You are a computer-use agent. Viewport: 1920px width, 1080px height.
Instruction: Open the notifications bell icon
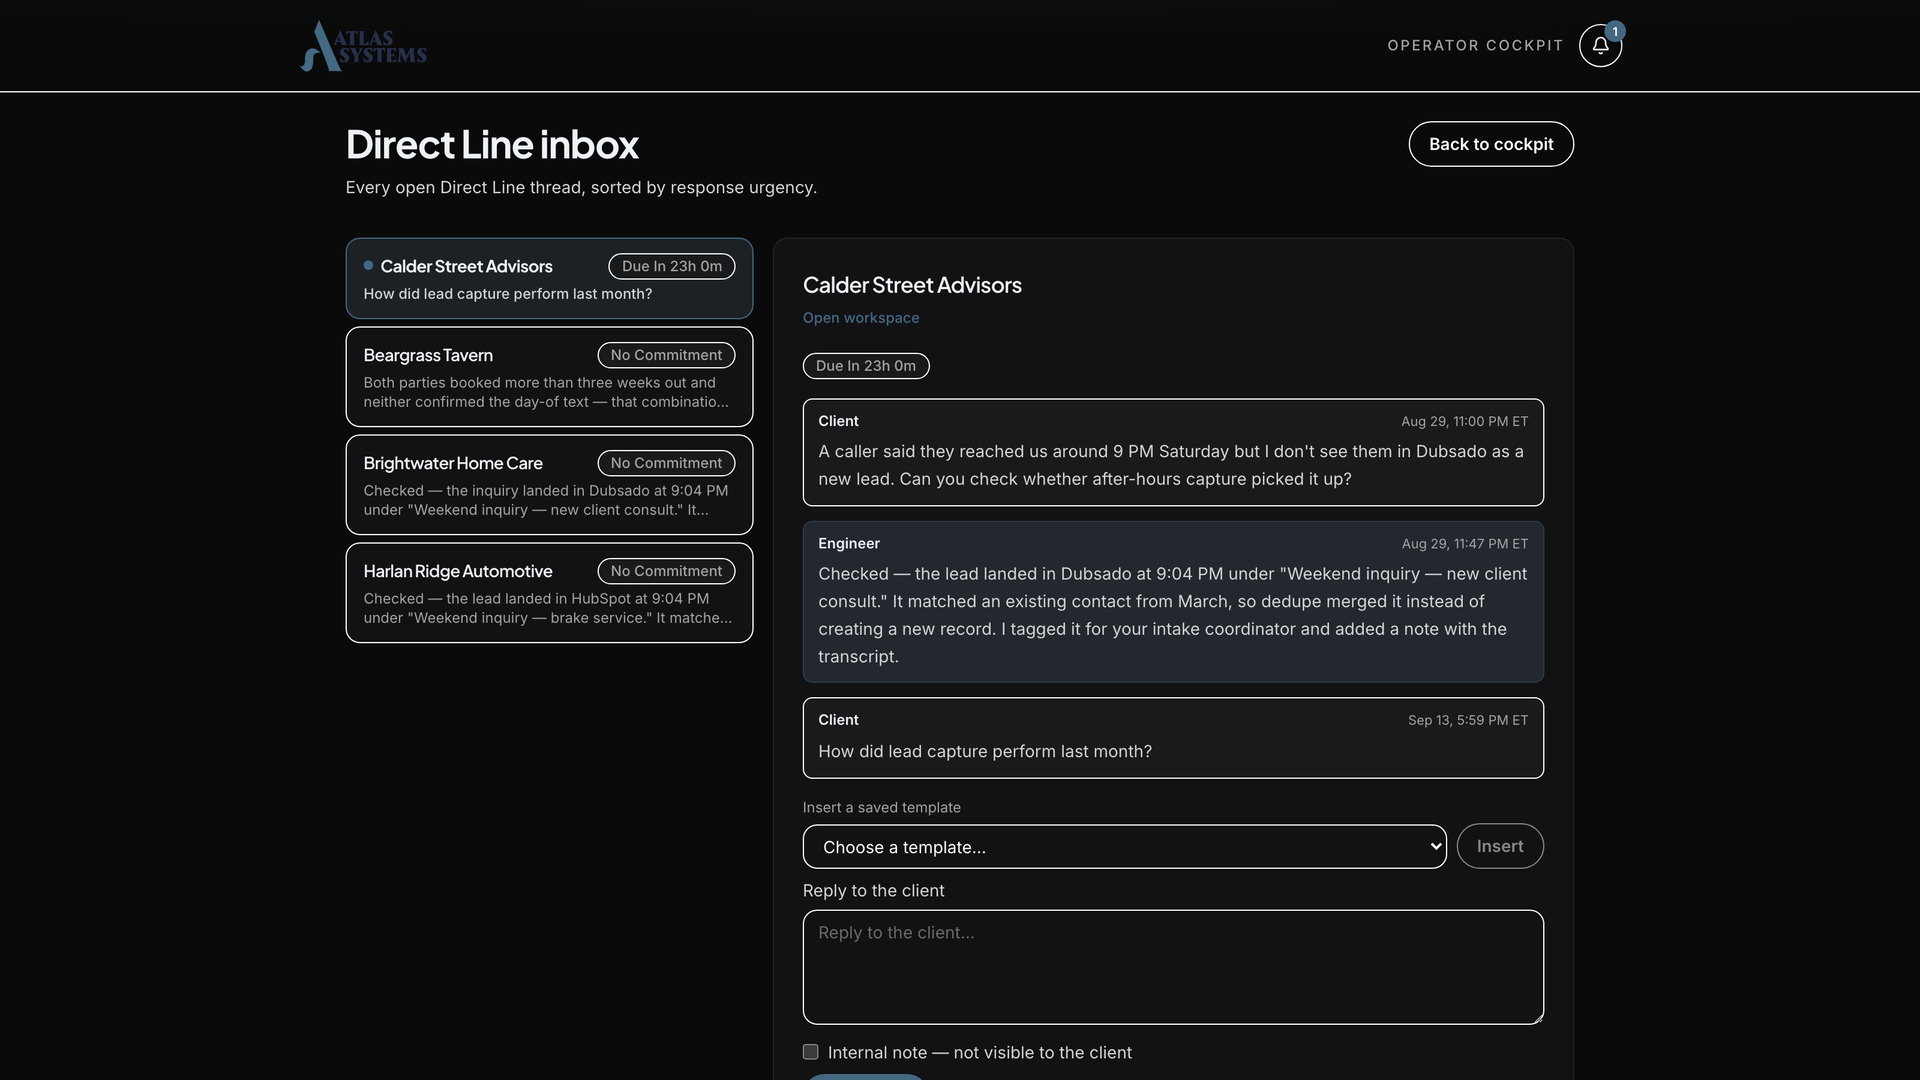(x=1600, y=46)
